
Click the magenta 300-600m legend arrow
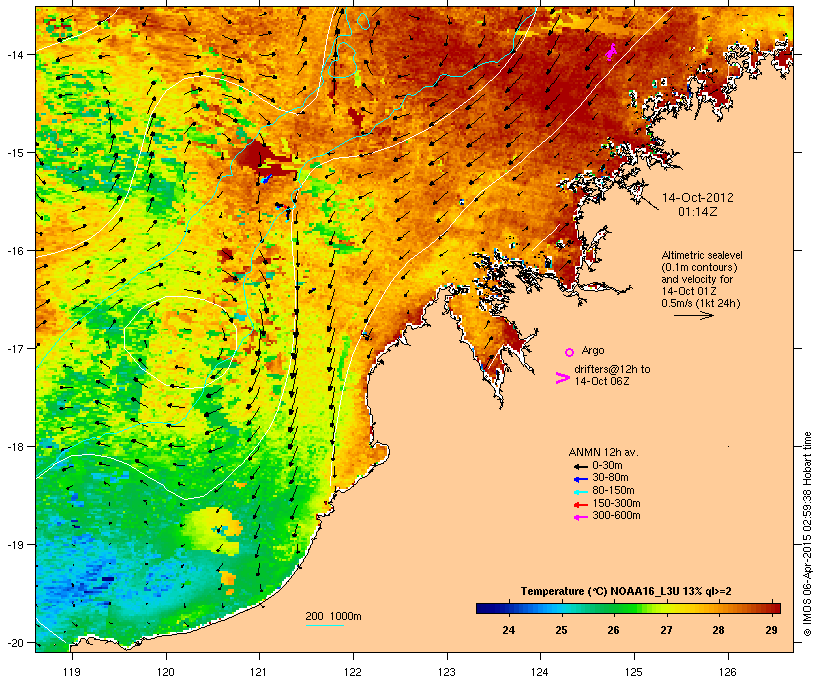[x=580, y=517]
